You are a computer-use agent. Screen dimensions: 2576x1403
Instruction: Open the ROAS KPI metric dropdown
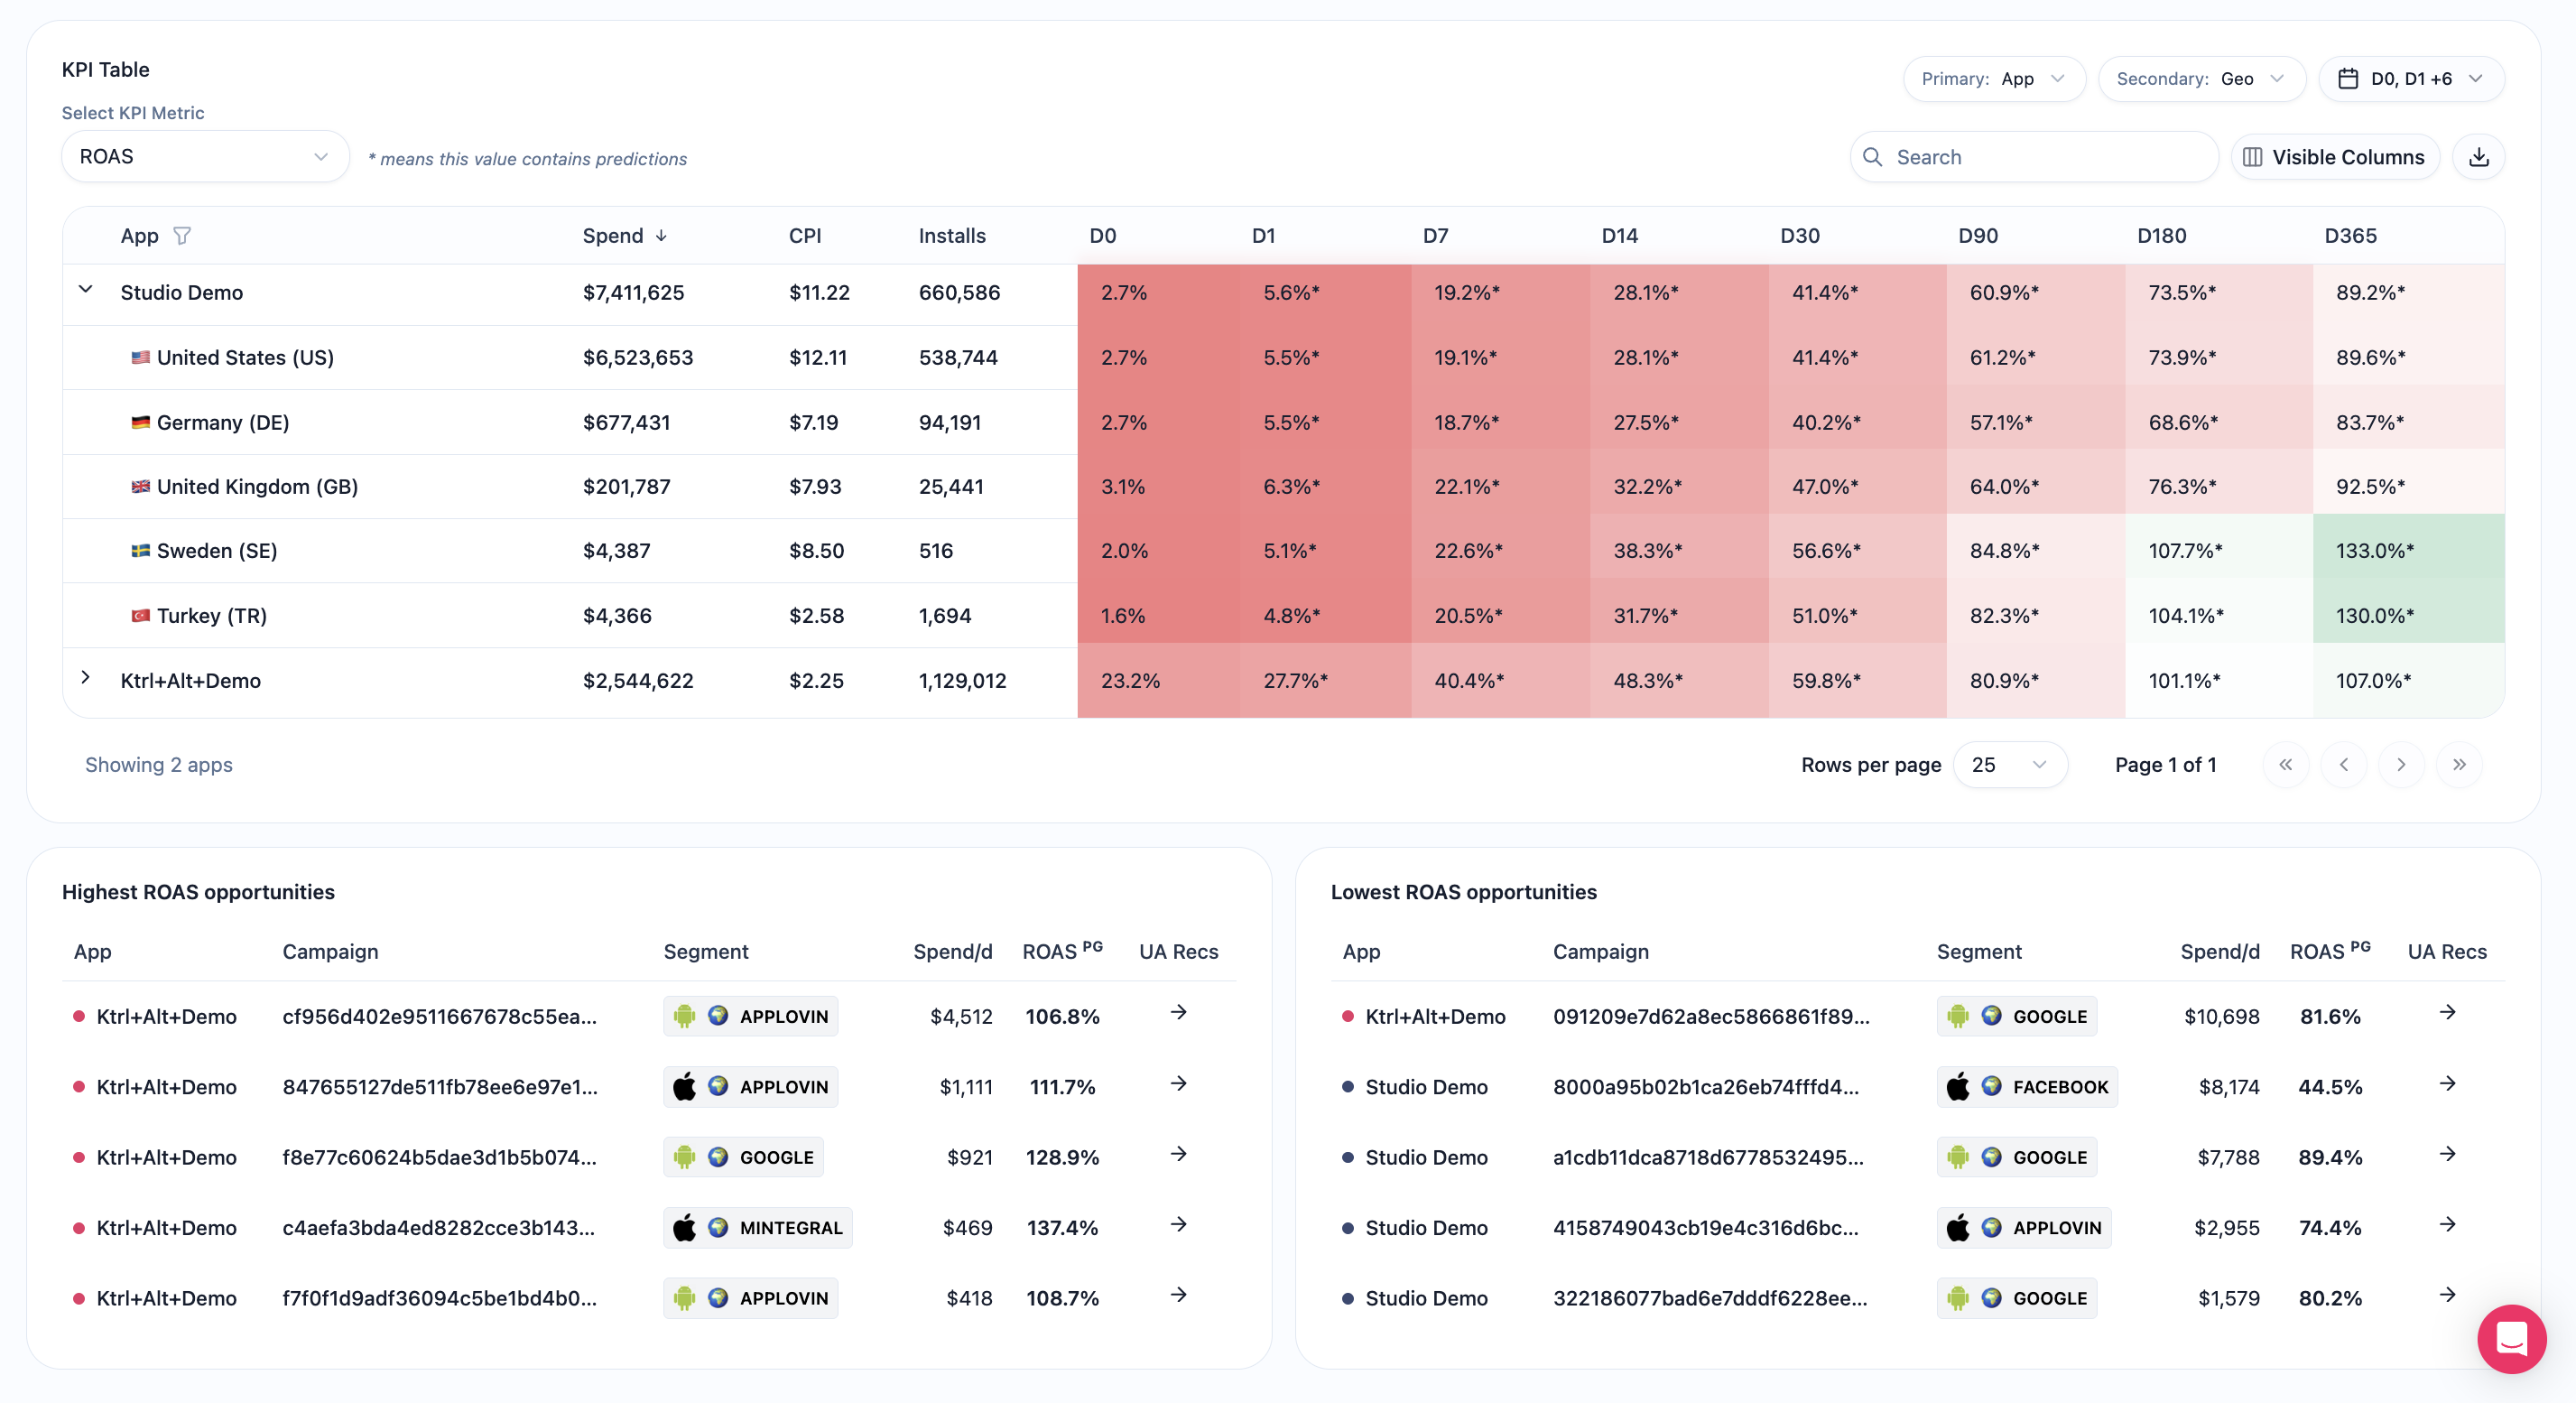click(x=205, y=157)
